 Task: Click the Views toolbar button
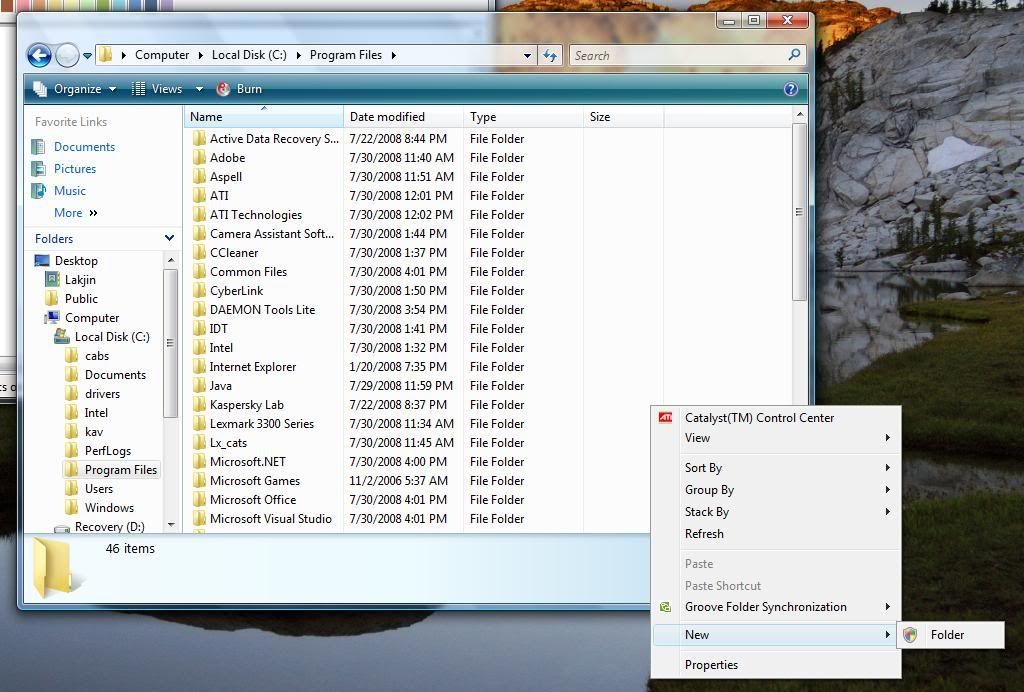point(157,89)
